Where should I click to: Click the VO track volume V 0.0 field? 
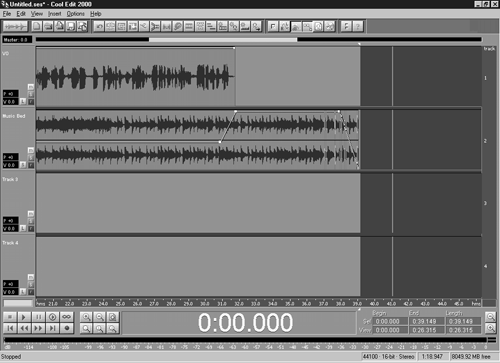pyautogui.click(x=11, y=102)
